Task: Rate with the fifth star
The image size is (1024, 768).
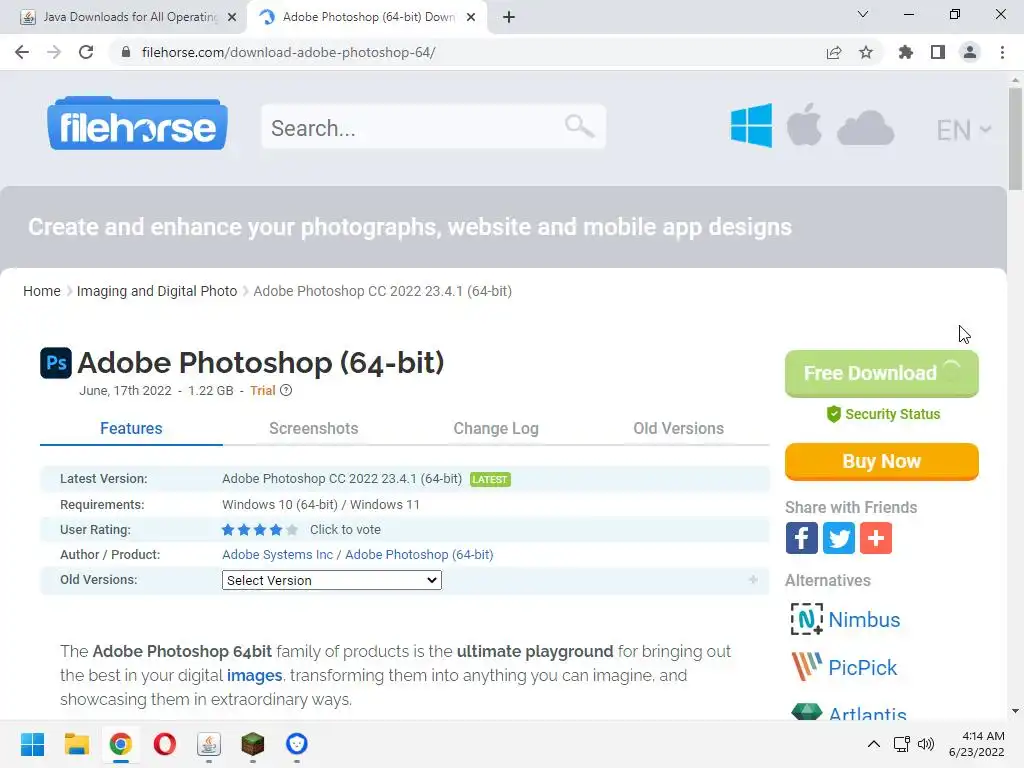Action: point(292,530)
